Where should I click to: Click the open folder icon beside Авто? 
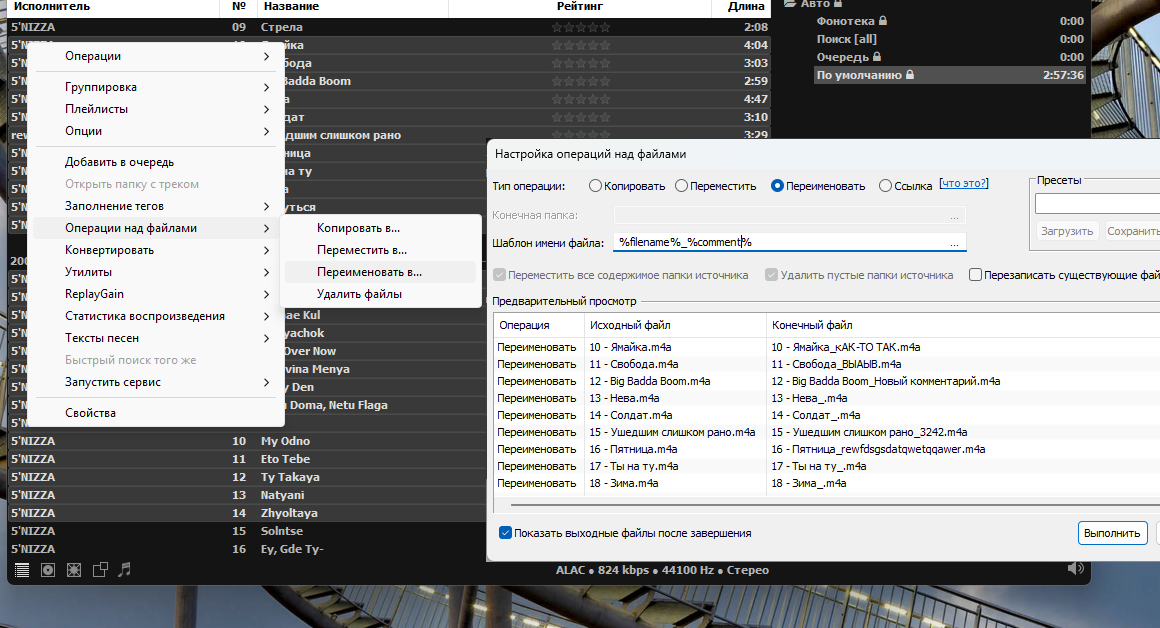[x=790, y=4]
